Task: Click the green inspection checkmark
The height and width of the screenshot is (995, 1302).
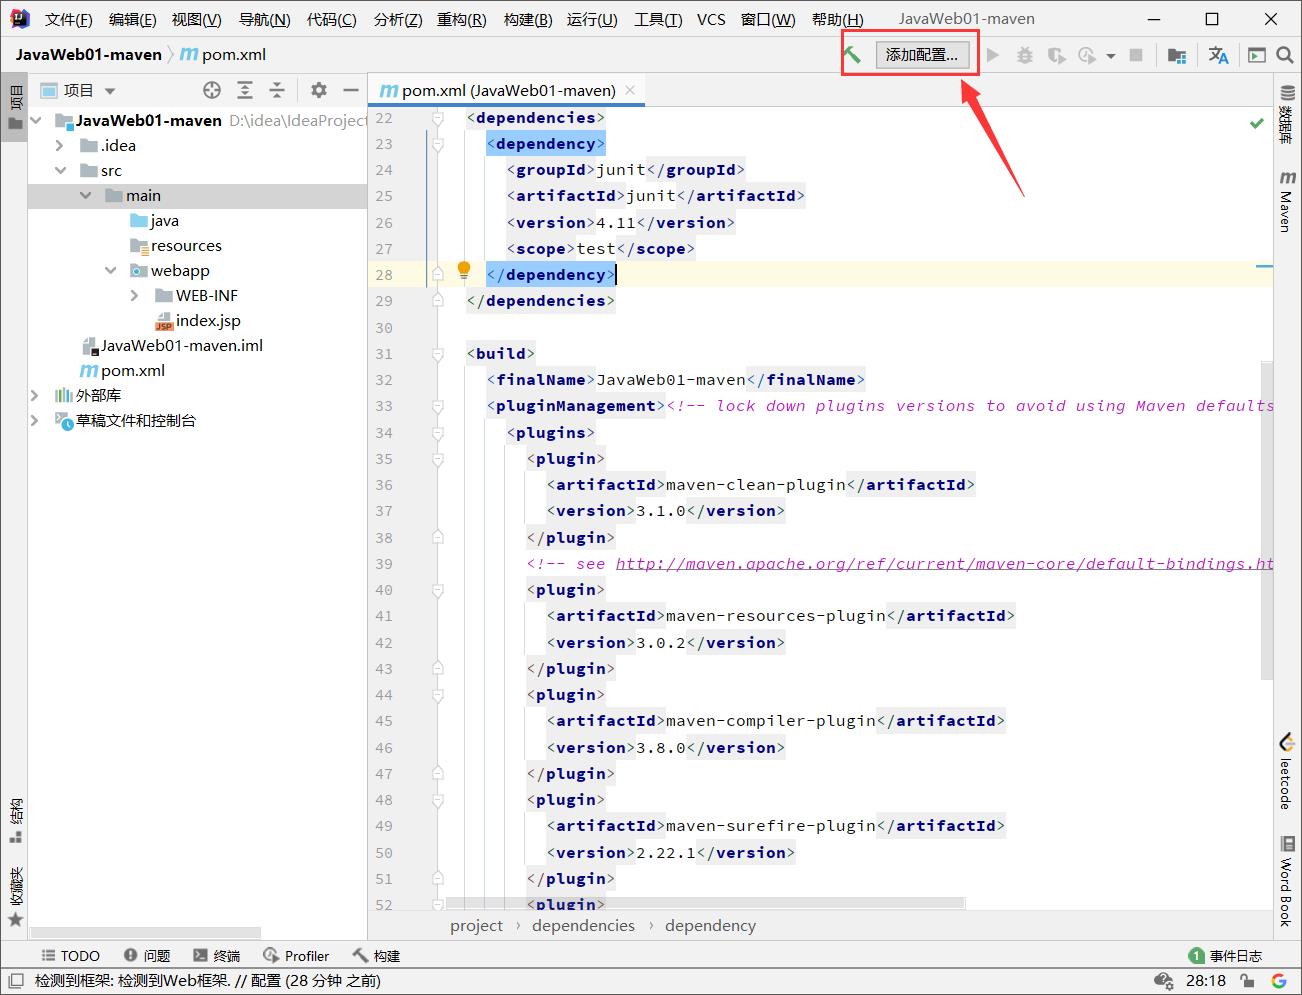Action: [1257, 123]
